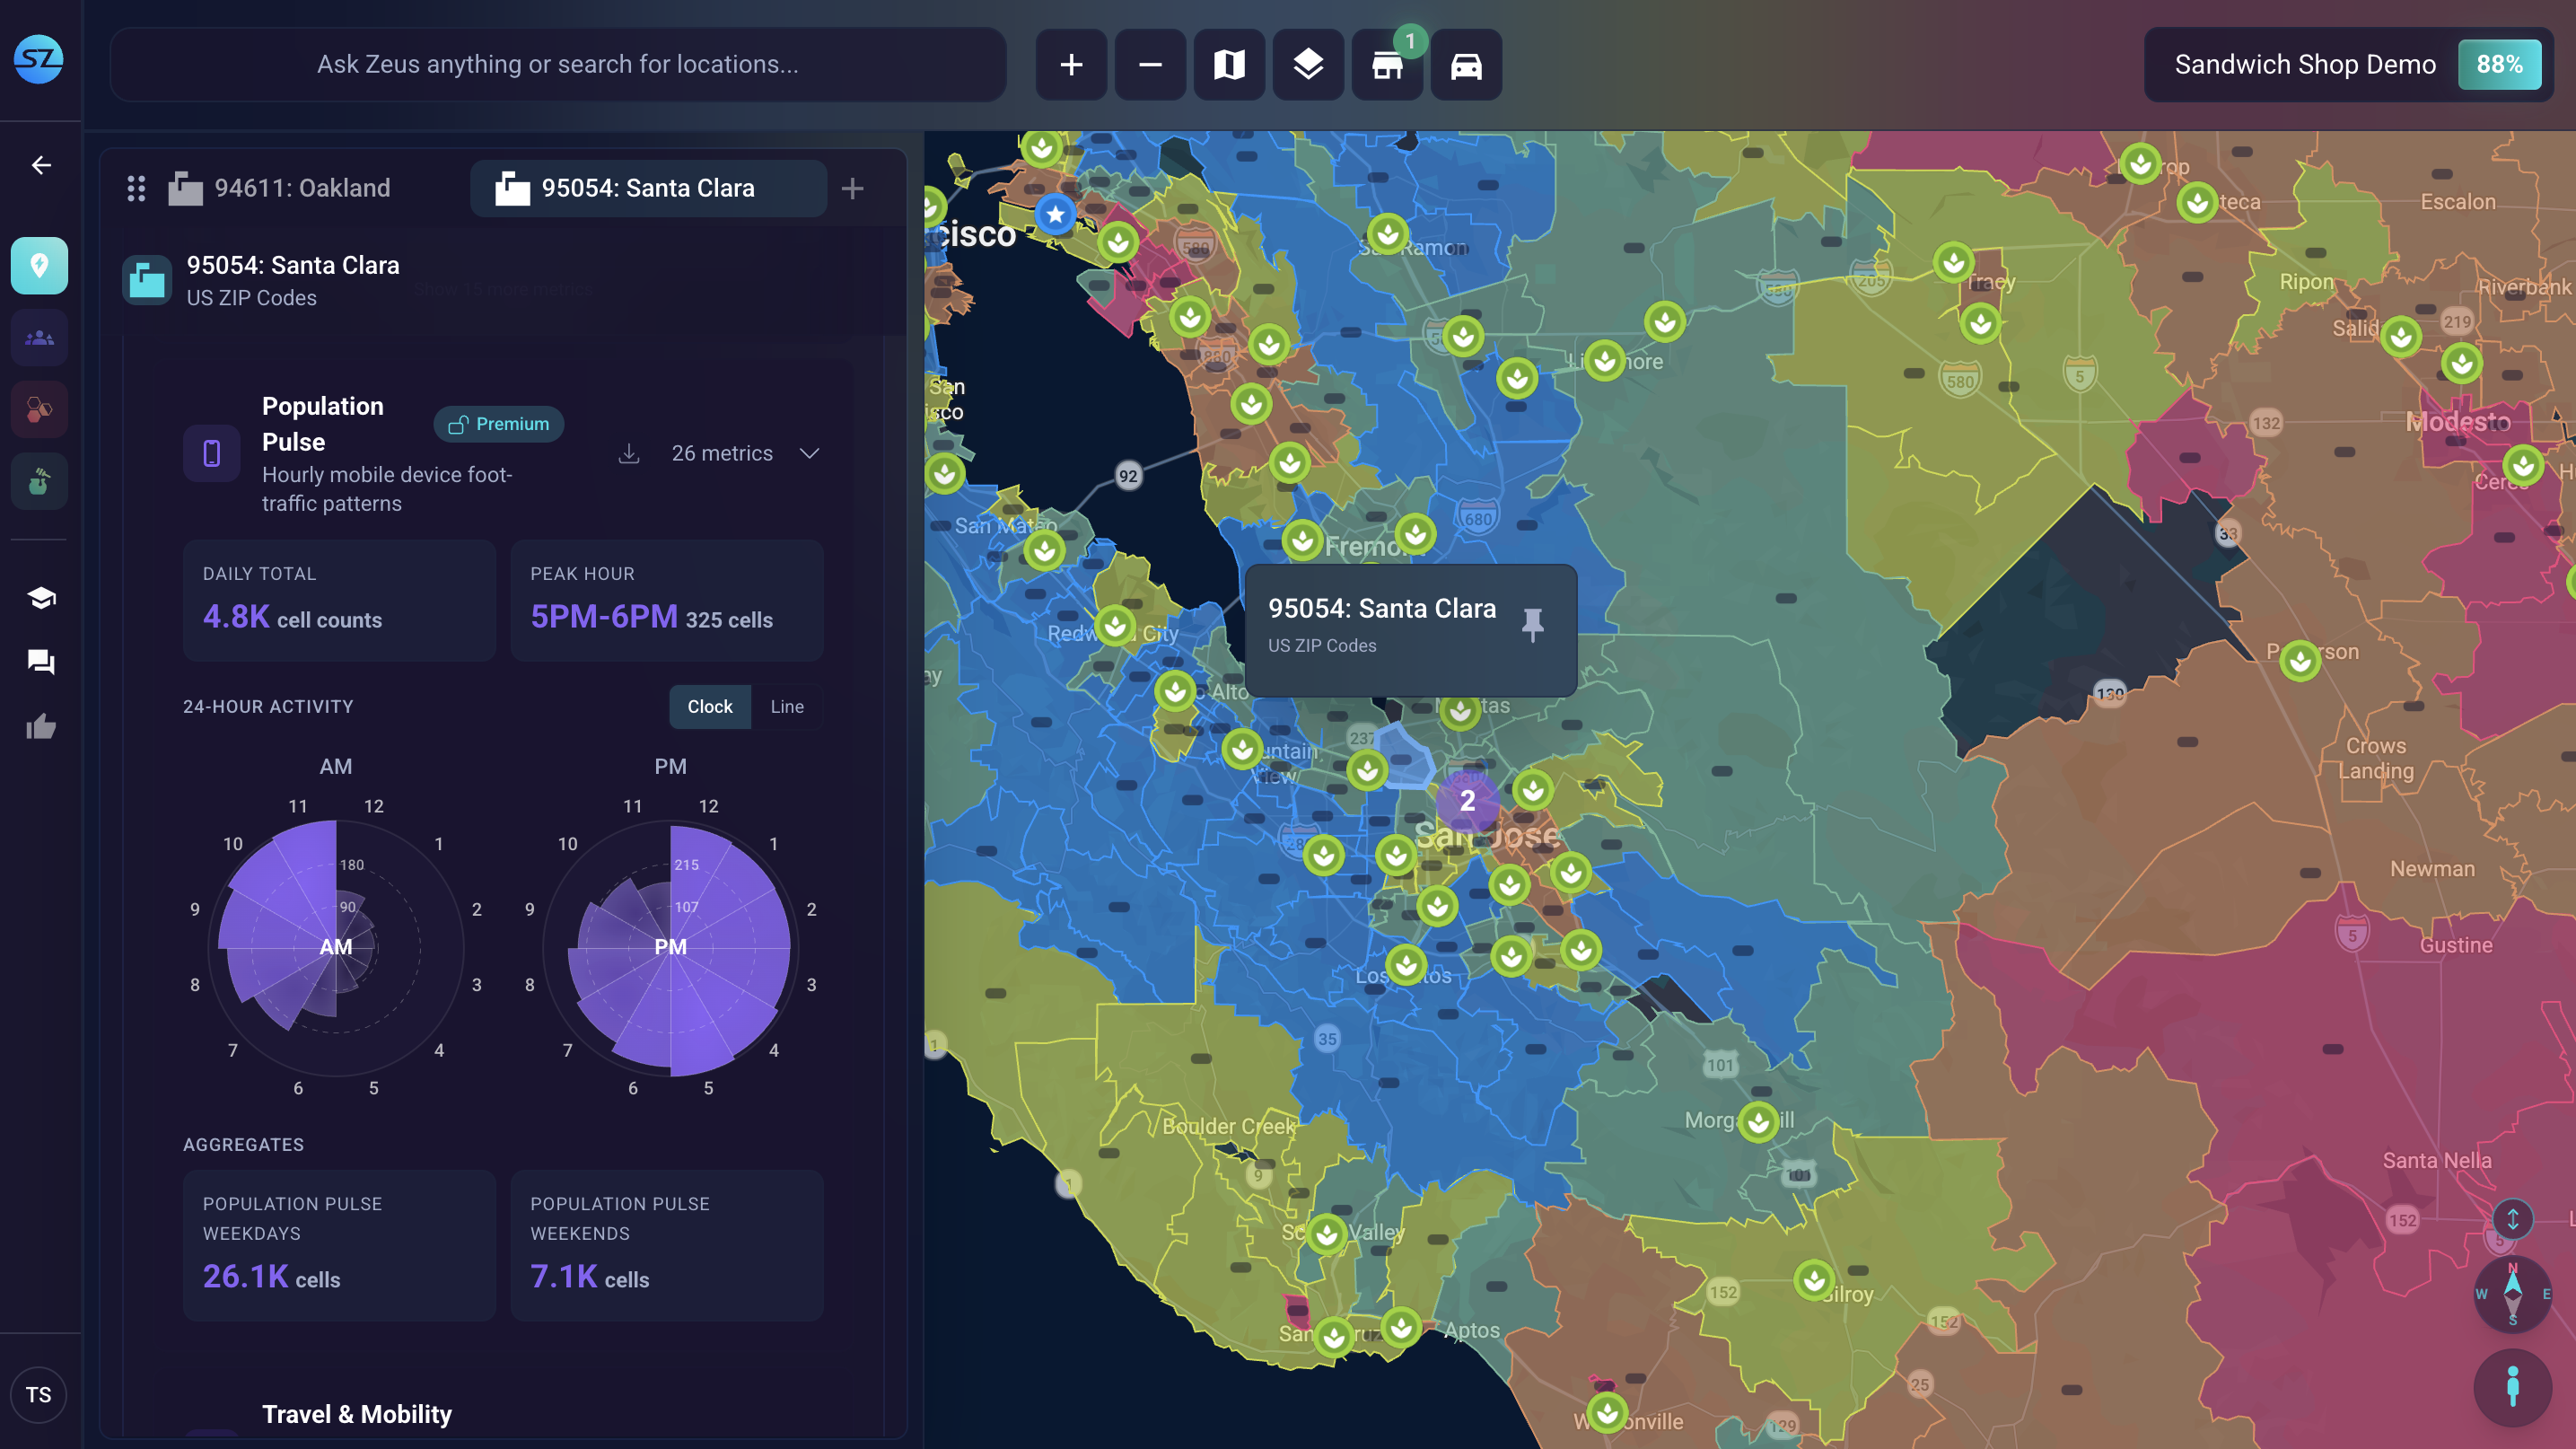
Task: Select the 94611: Oakland tab
Action: tap(283, 188)
